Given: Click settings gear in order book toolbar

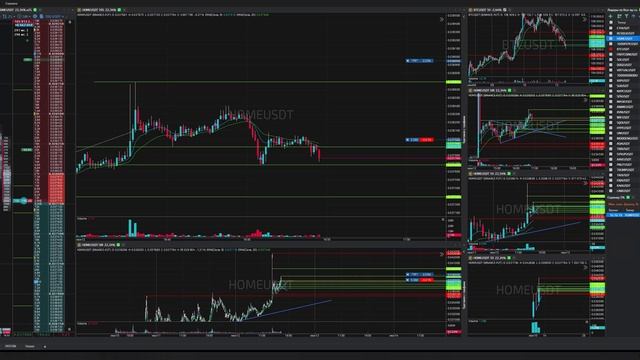Looking at the screenshot, I should pos(35,16).
